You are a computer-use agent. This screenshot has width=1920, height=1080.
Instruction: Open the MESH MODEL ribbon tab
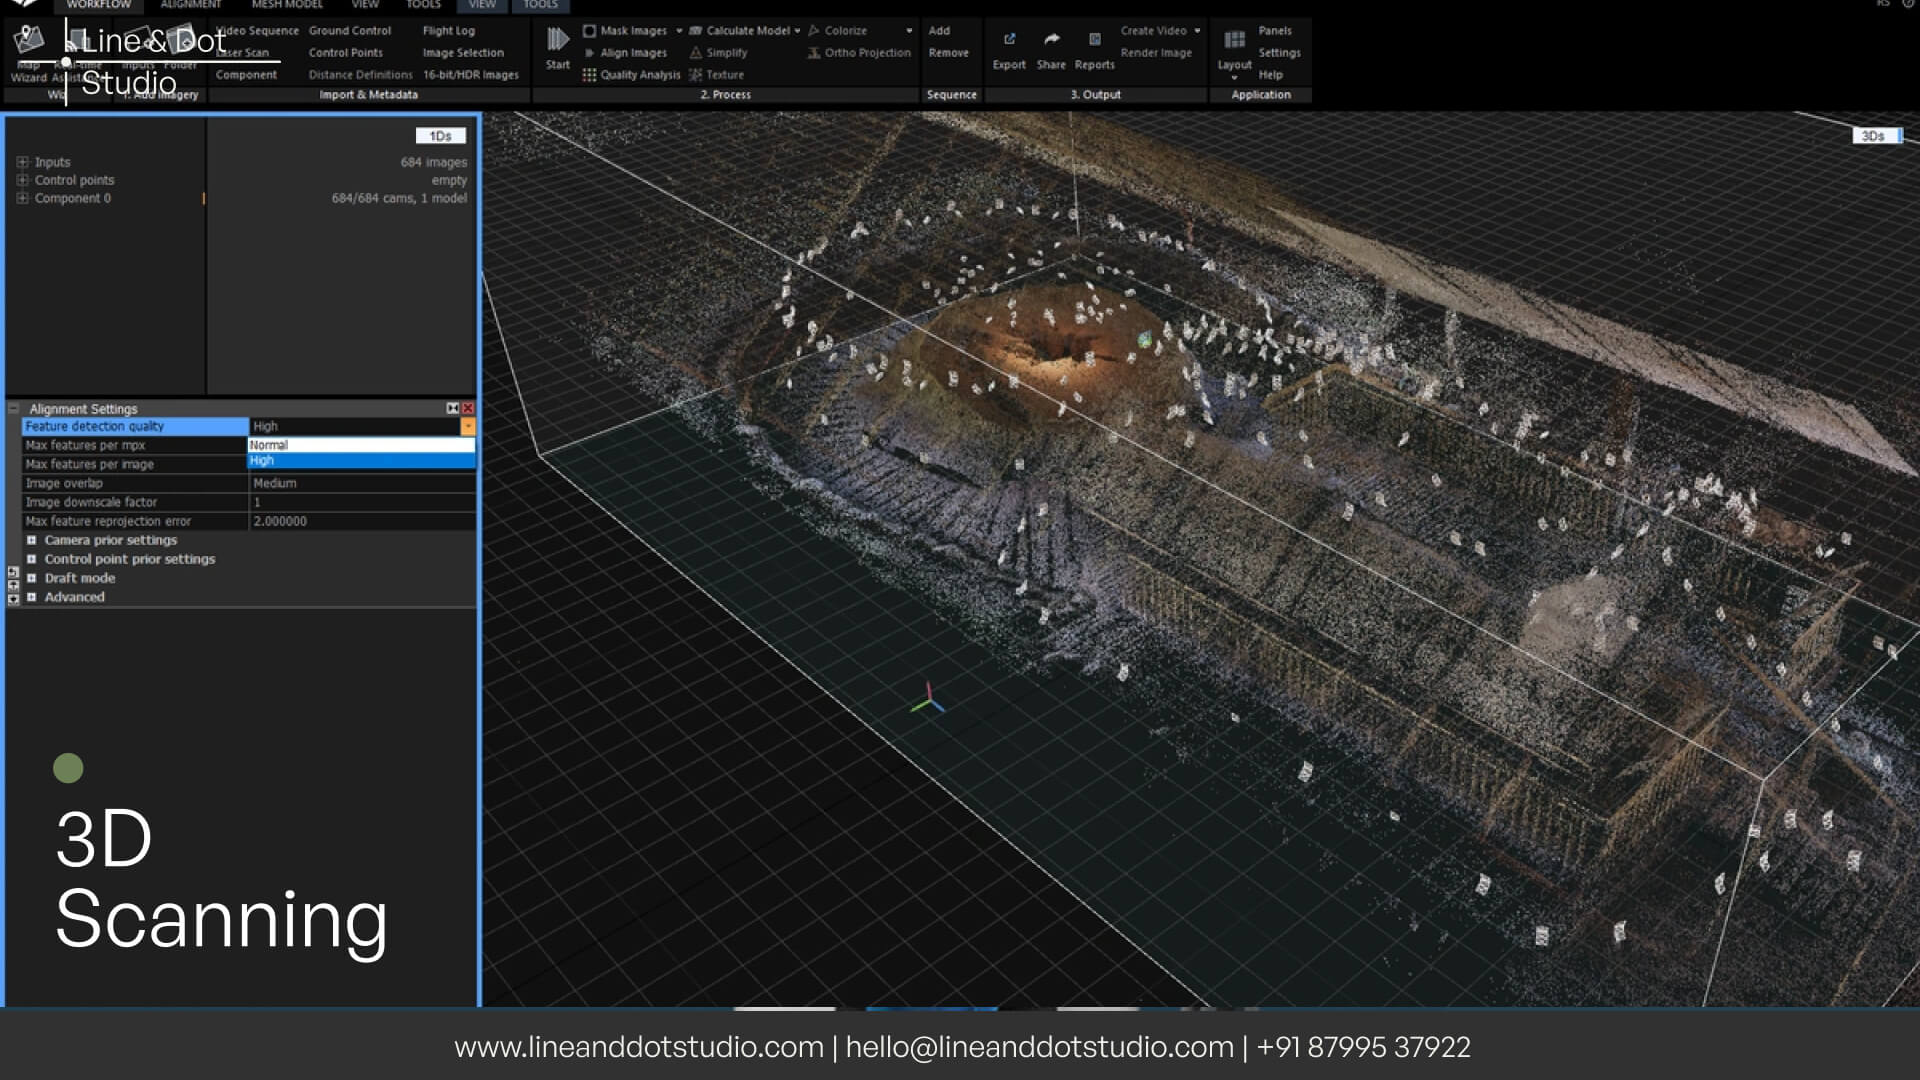click(287, 5)
